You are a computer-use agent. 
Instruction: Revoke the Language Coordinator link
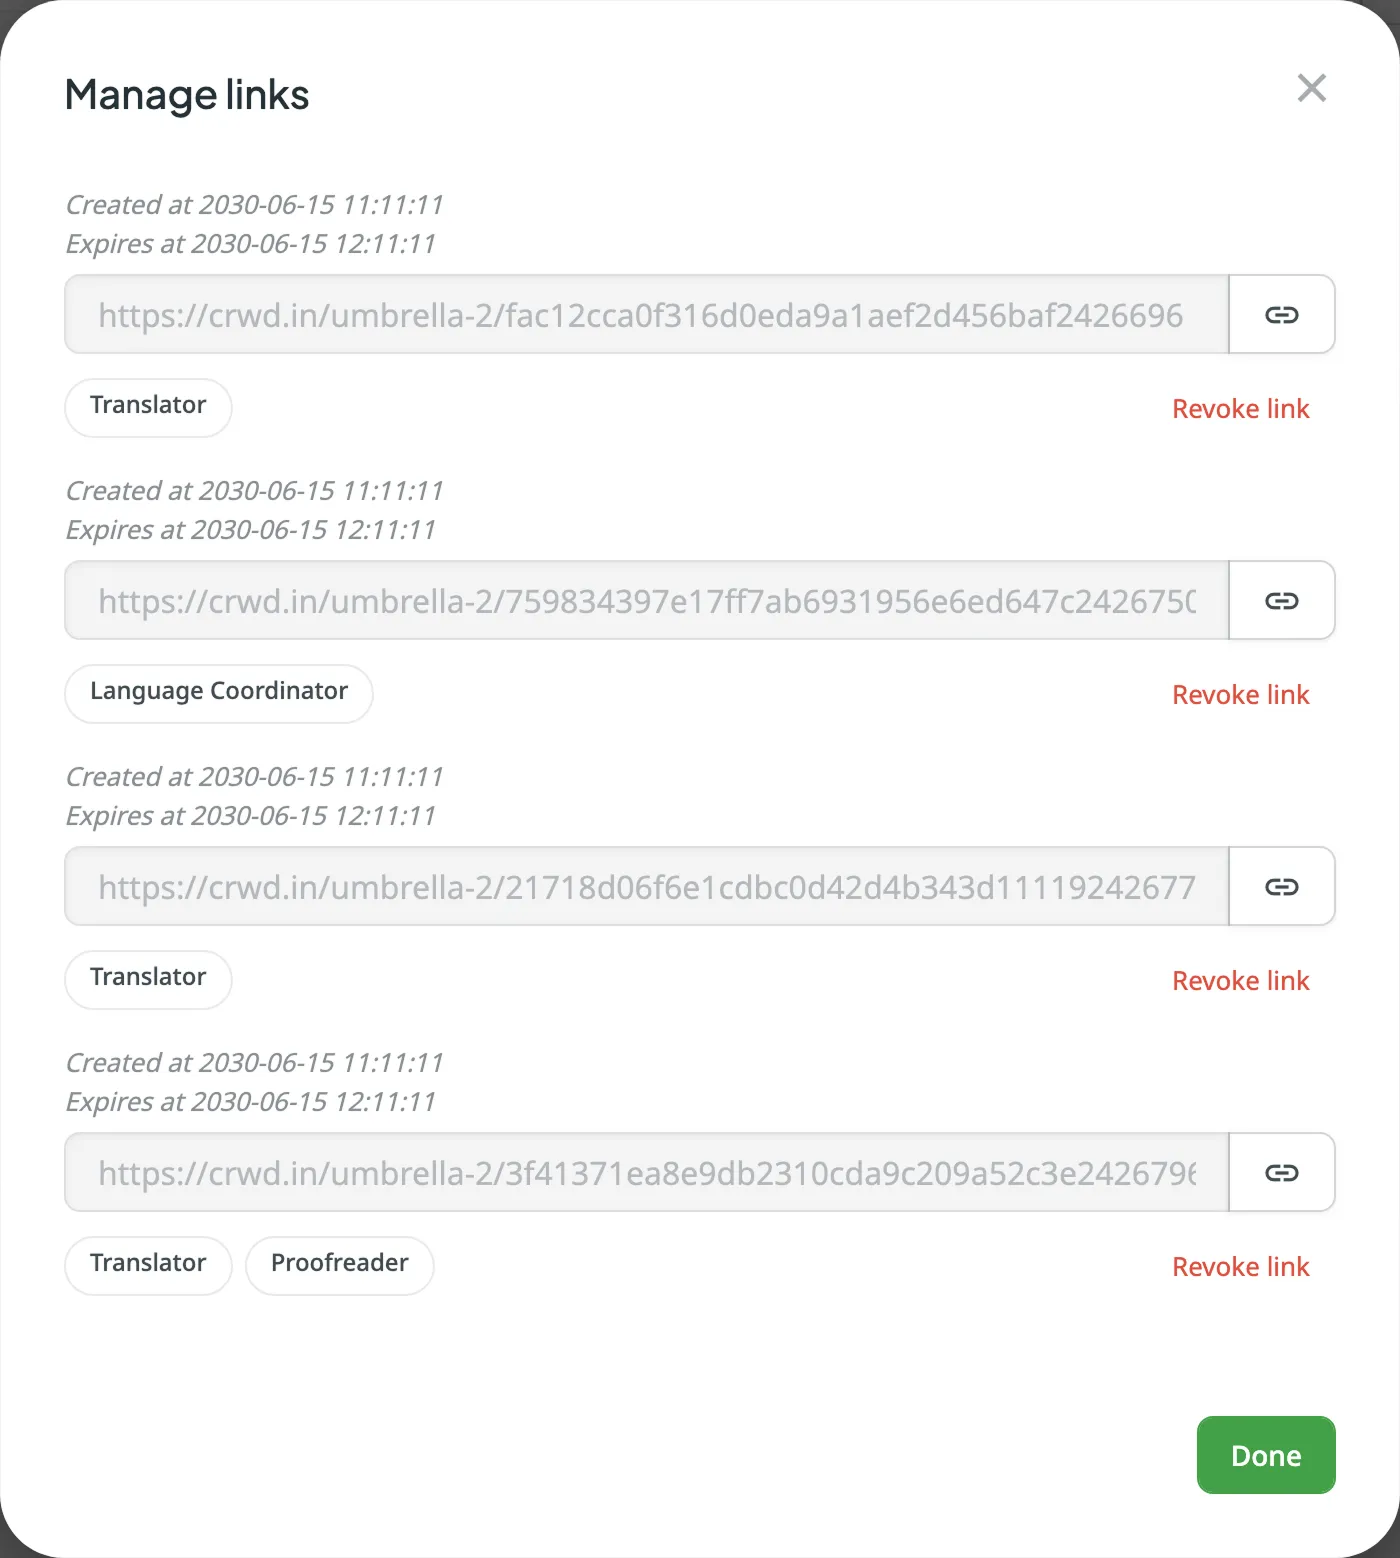coord(1240,694)
